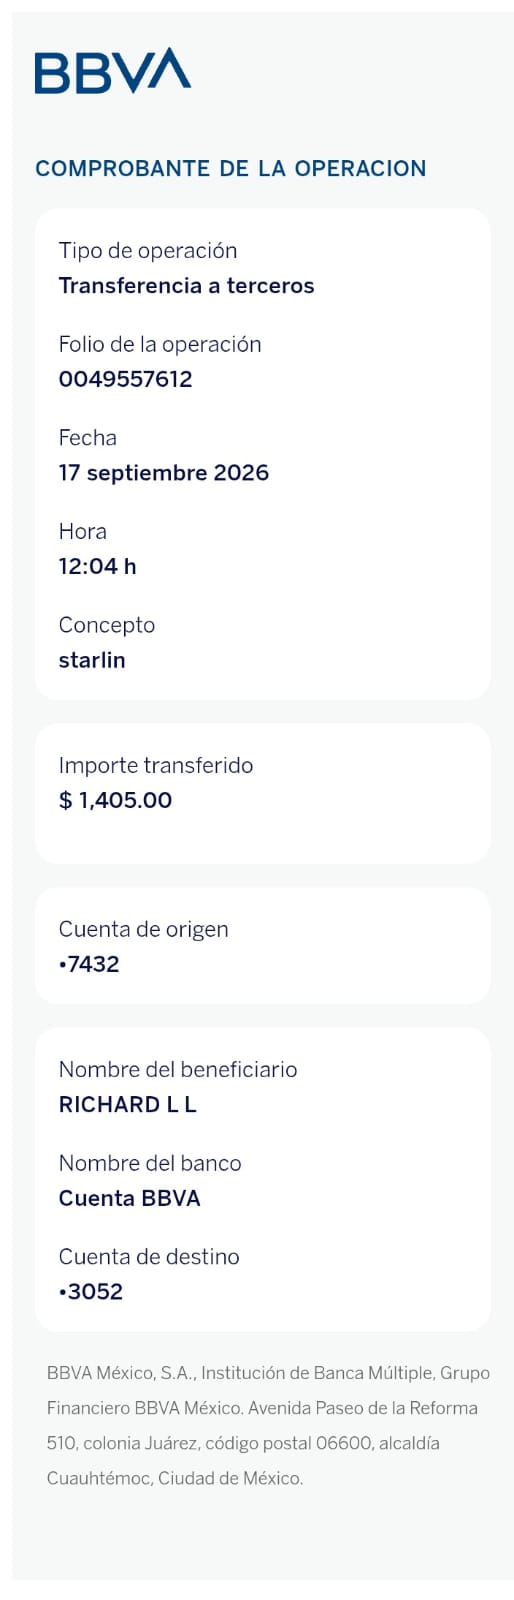Image resolution: width=514 pixels, height=1600 pixels.
Task: Click the Fecha label
Action: (88, 438)
